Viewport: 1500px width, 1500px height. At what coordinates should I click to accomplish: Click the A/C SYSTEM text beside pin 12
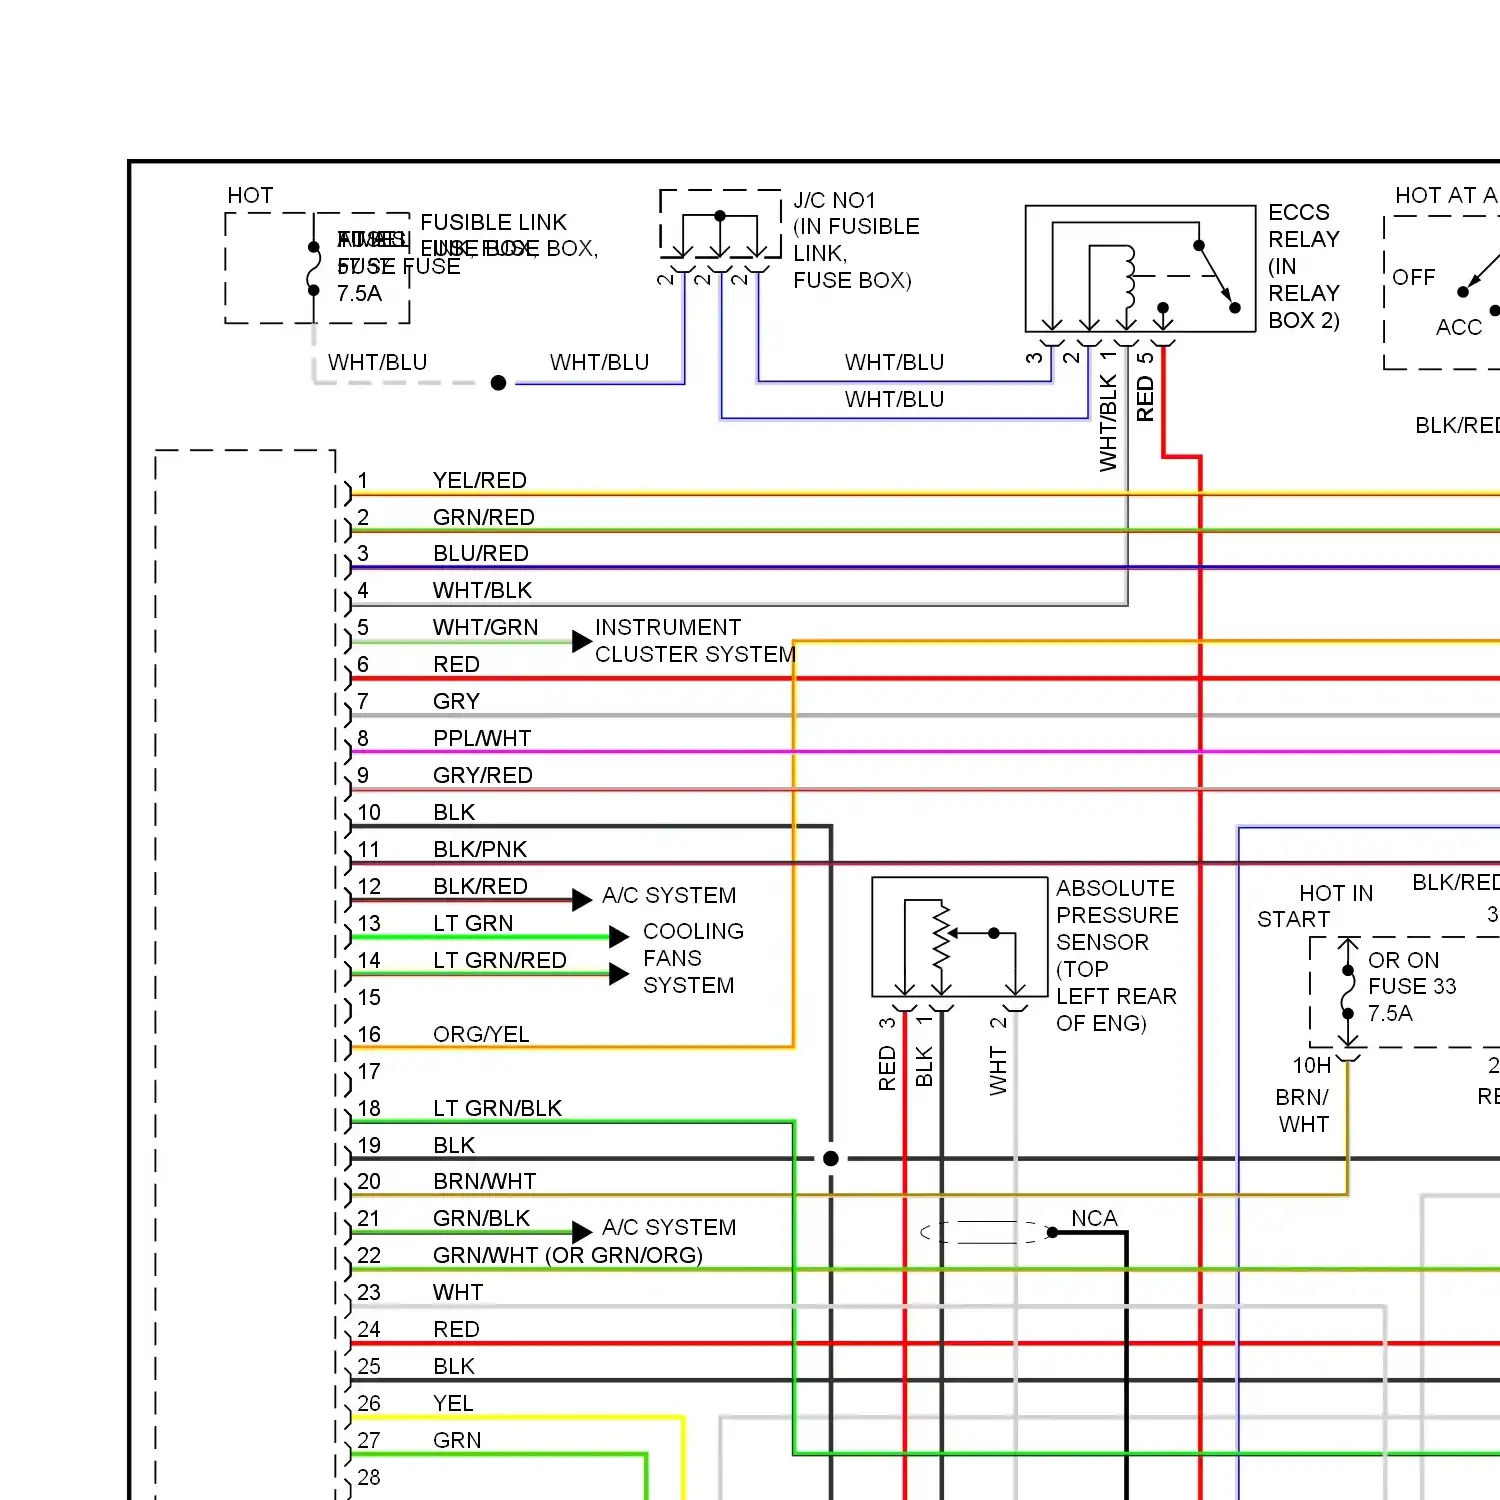(x=669, y=895)
